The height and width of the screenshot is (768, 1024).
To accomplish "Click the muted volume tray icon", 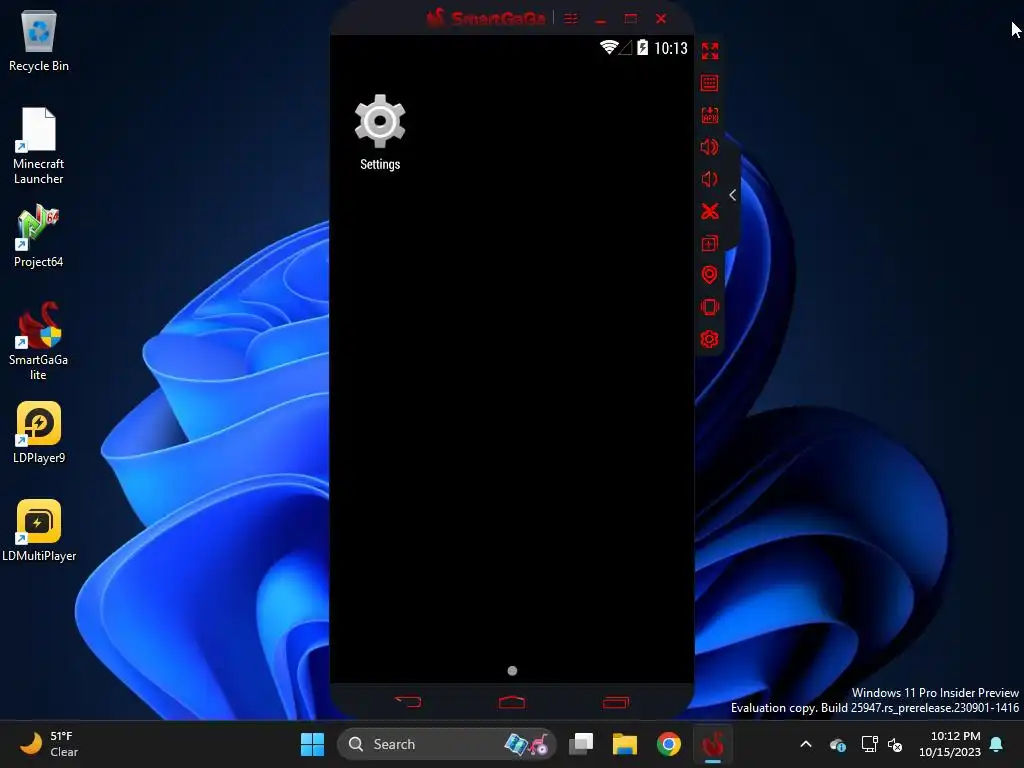I will coord(895,744).
